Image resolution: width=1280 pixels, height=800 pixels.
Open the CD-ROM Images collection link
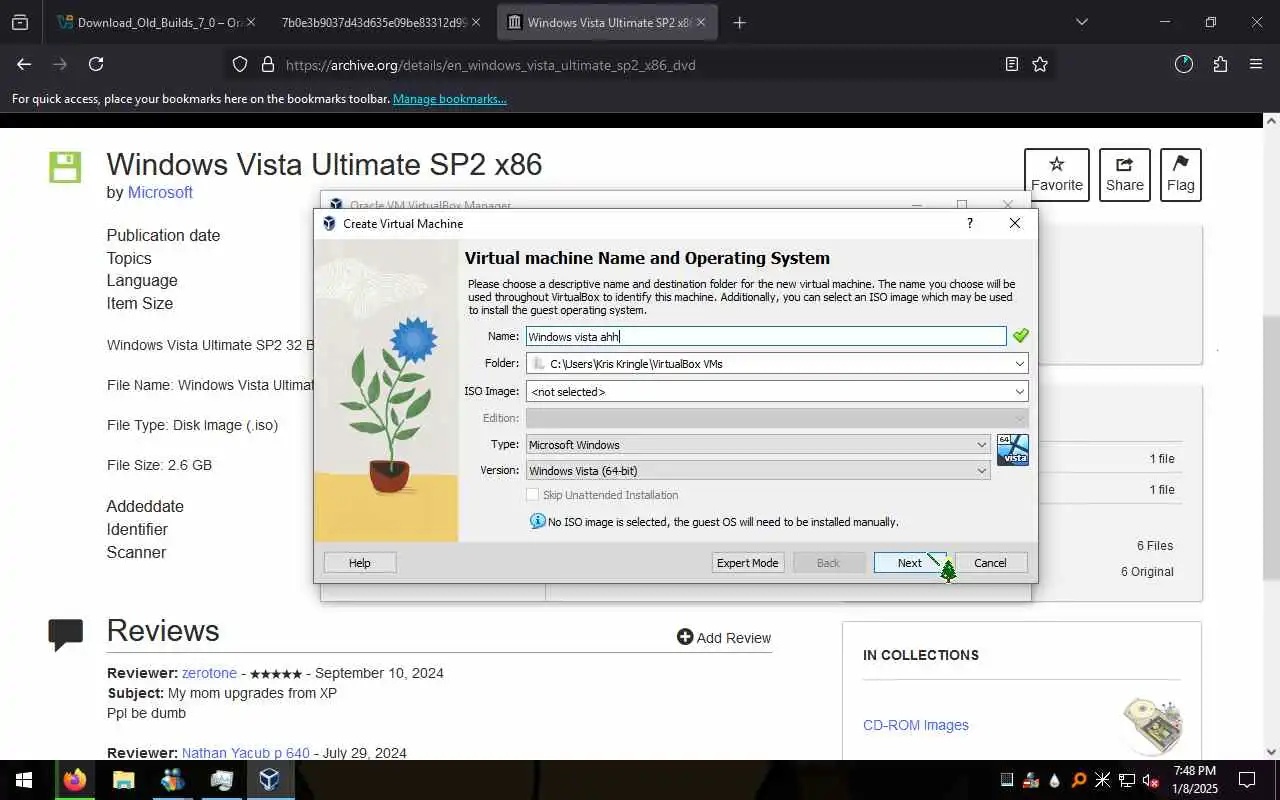tap(916, 725)
